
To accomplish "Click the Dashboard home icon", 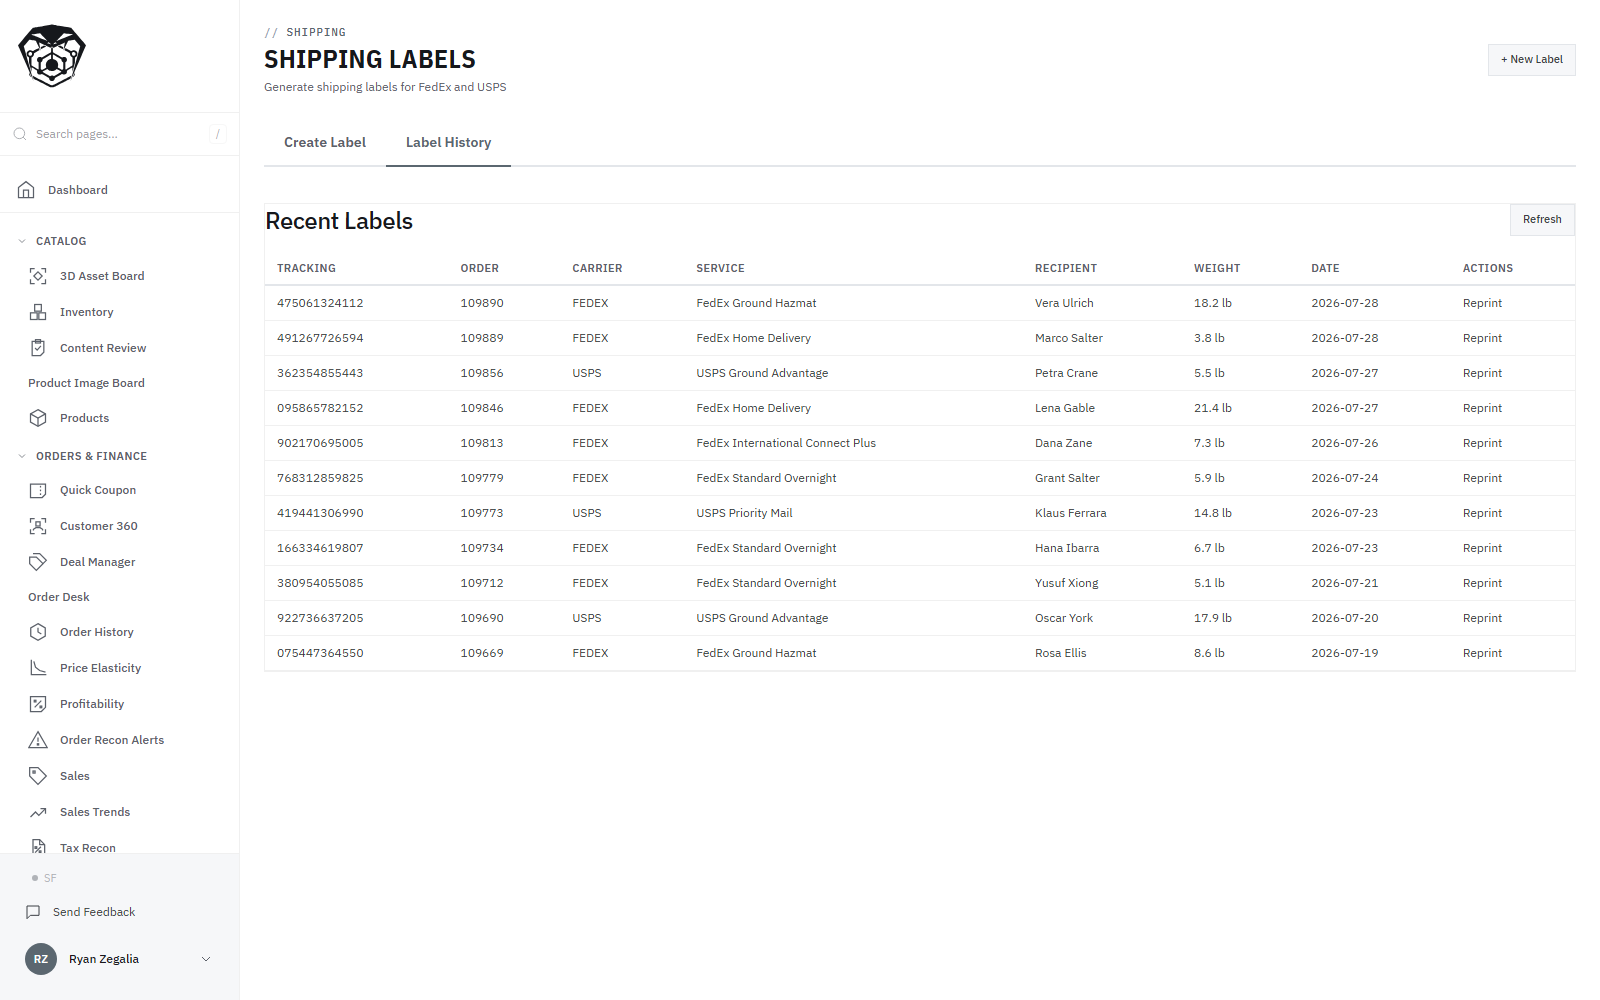I will (26, 190).
